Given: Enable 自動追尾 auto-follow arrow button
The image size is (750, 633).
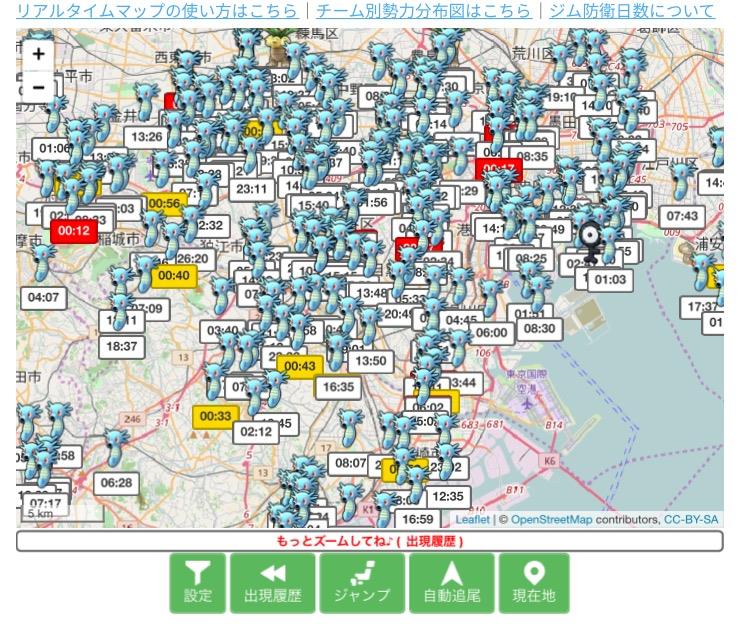Looking at the screenshot, I should tap(452, 583).
